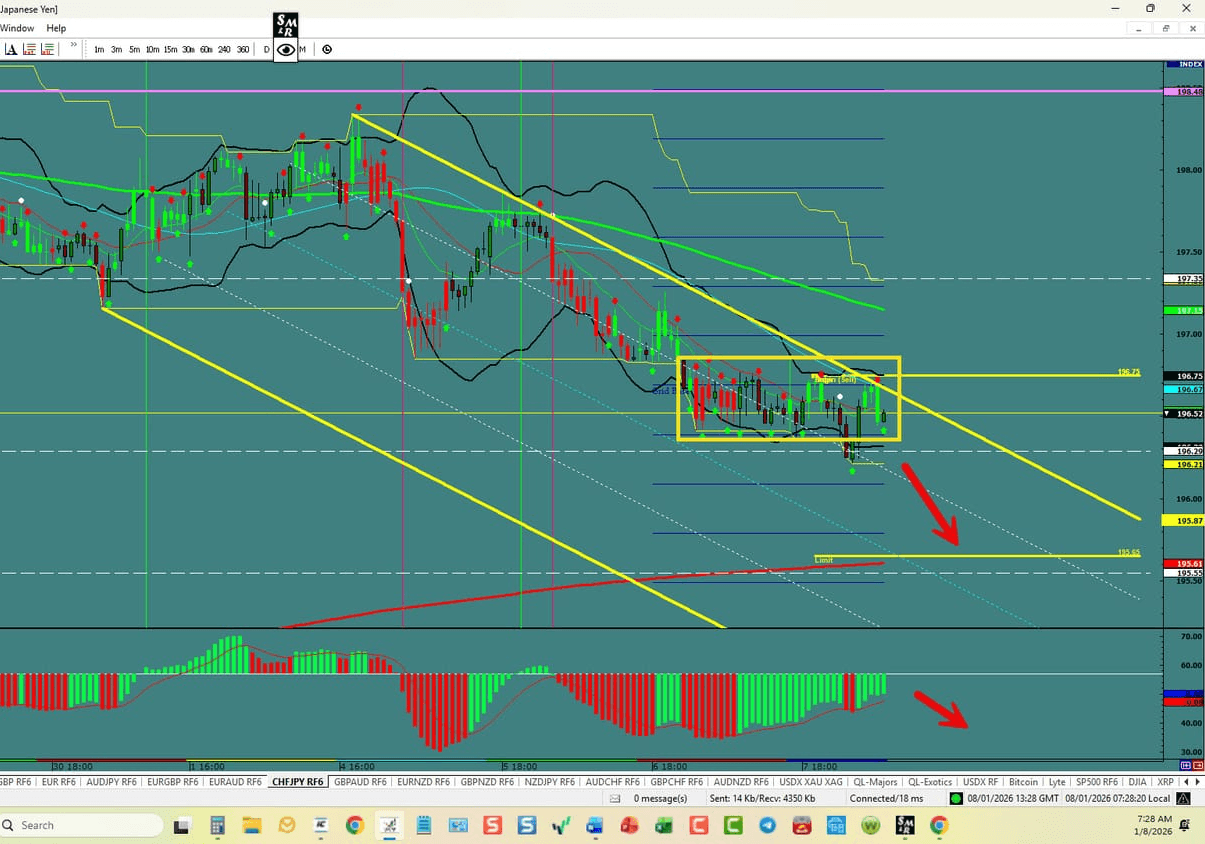The height and width of the screenshot is (844, 1205).
Task: Open the Help menu
Action: (x=56, y=28)
